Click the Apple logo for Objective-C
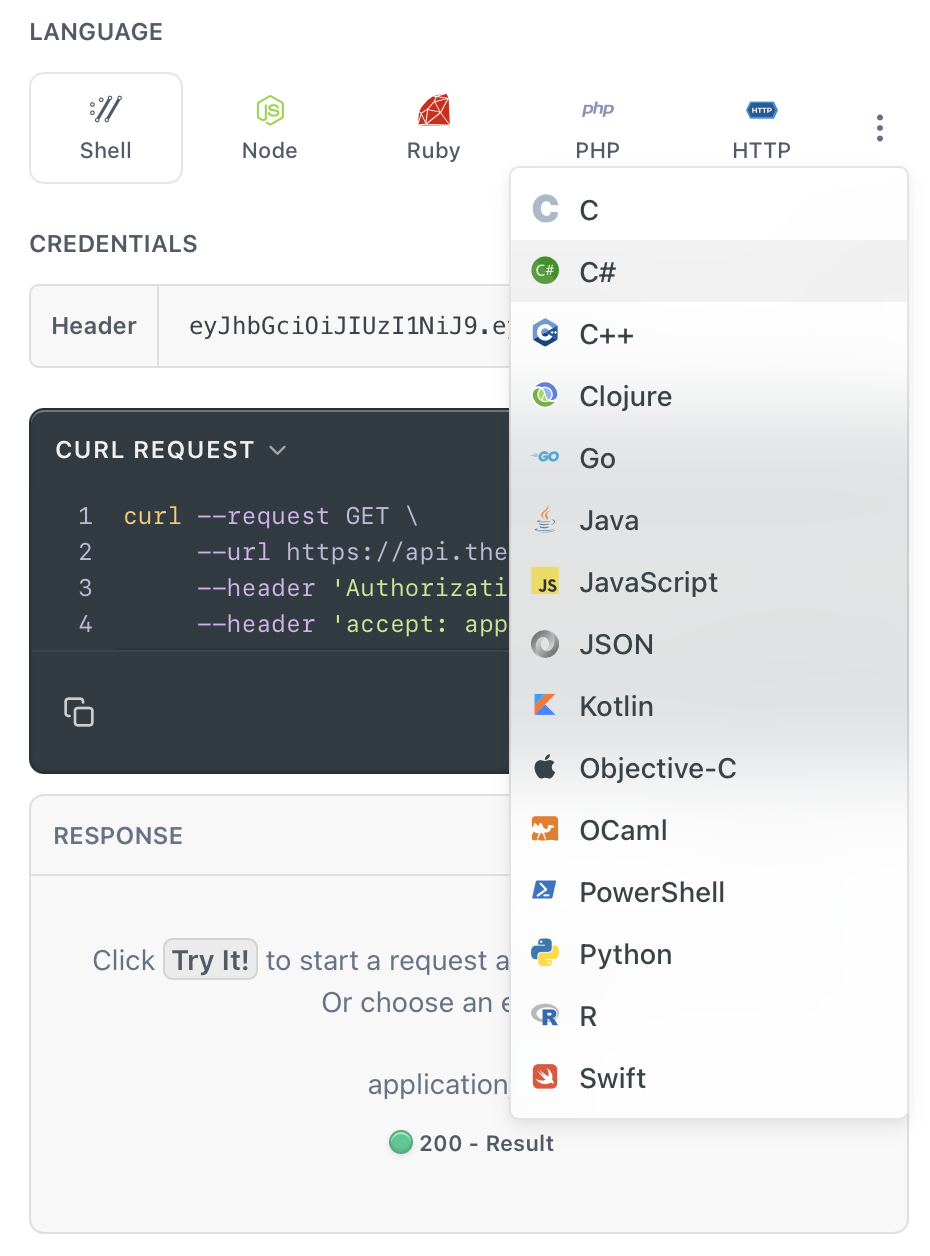 click(545, 767)
